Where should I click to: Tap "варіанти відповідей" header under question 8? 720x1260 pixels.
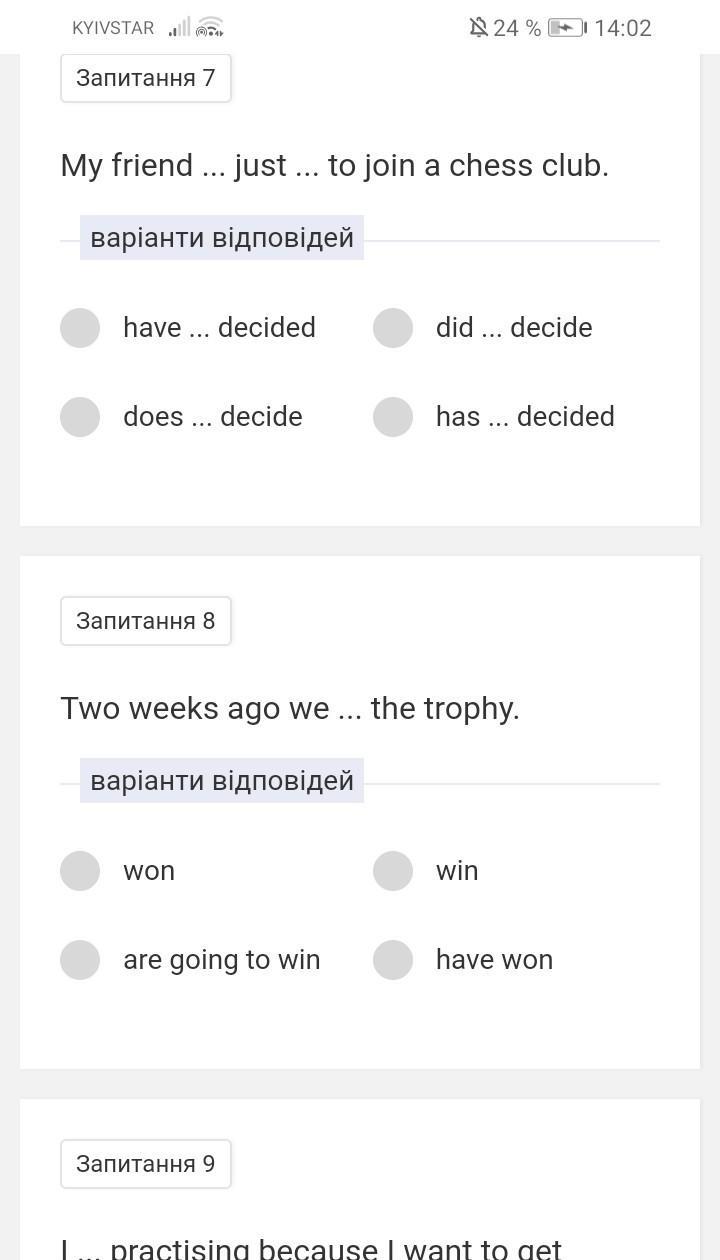222,781
